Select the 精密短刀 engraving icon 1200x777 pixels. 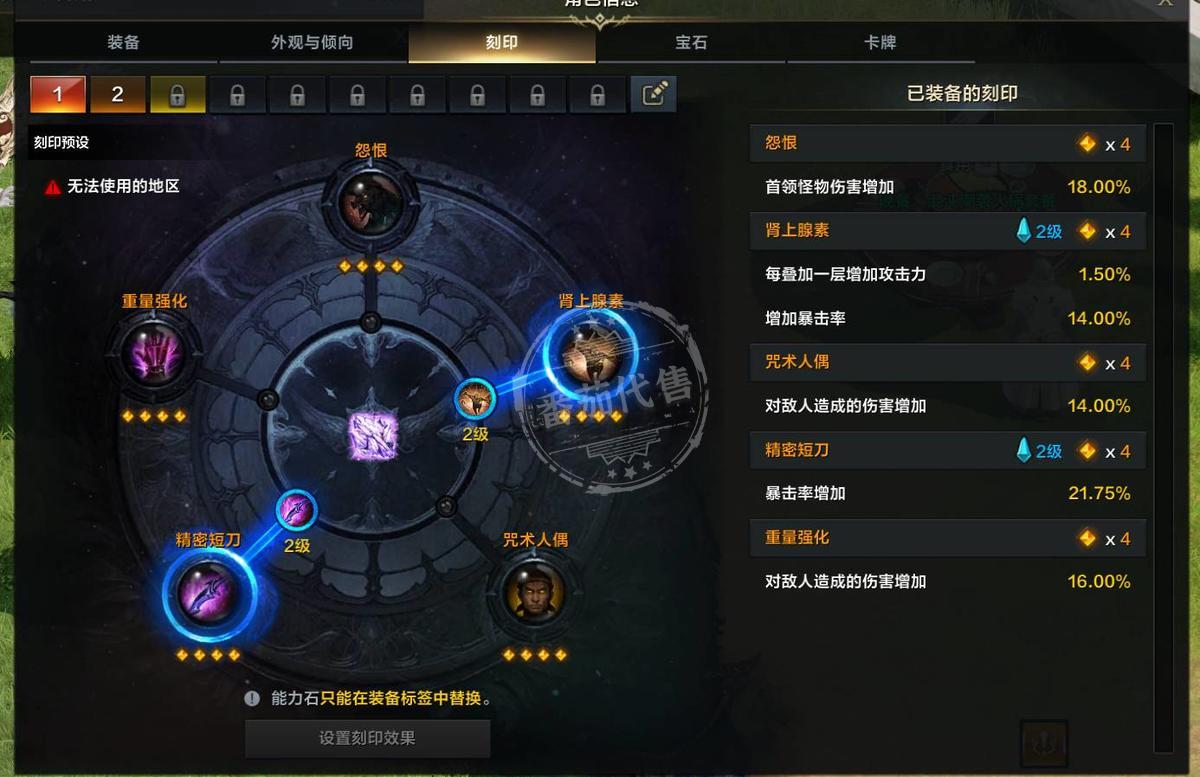coord(207,594)
